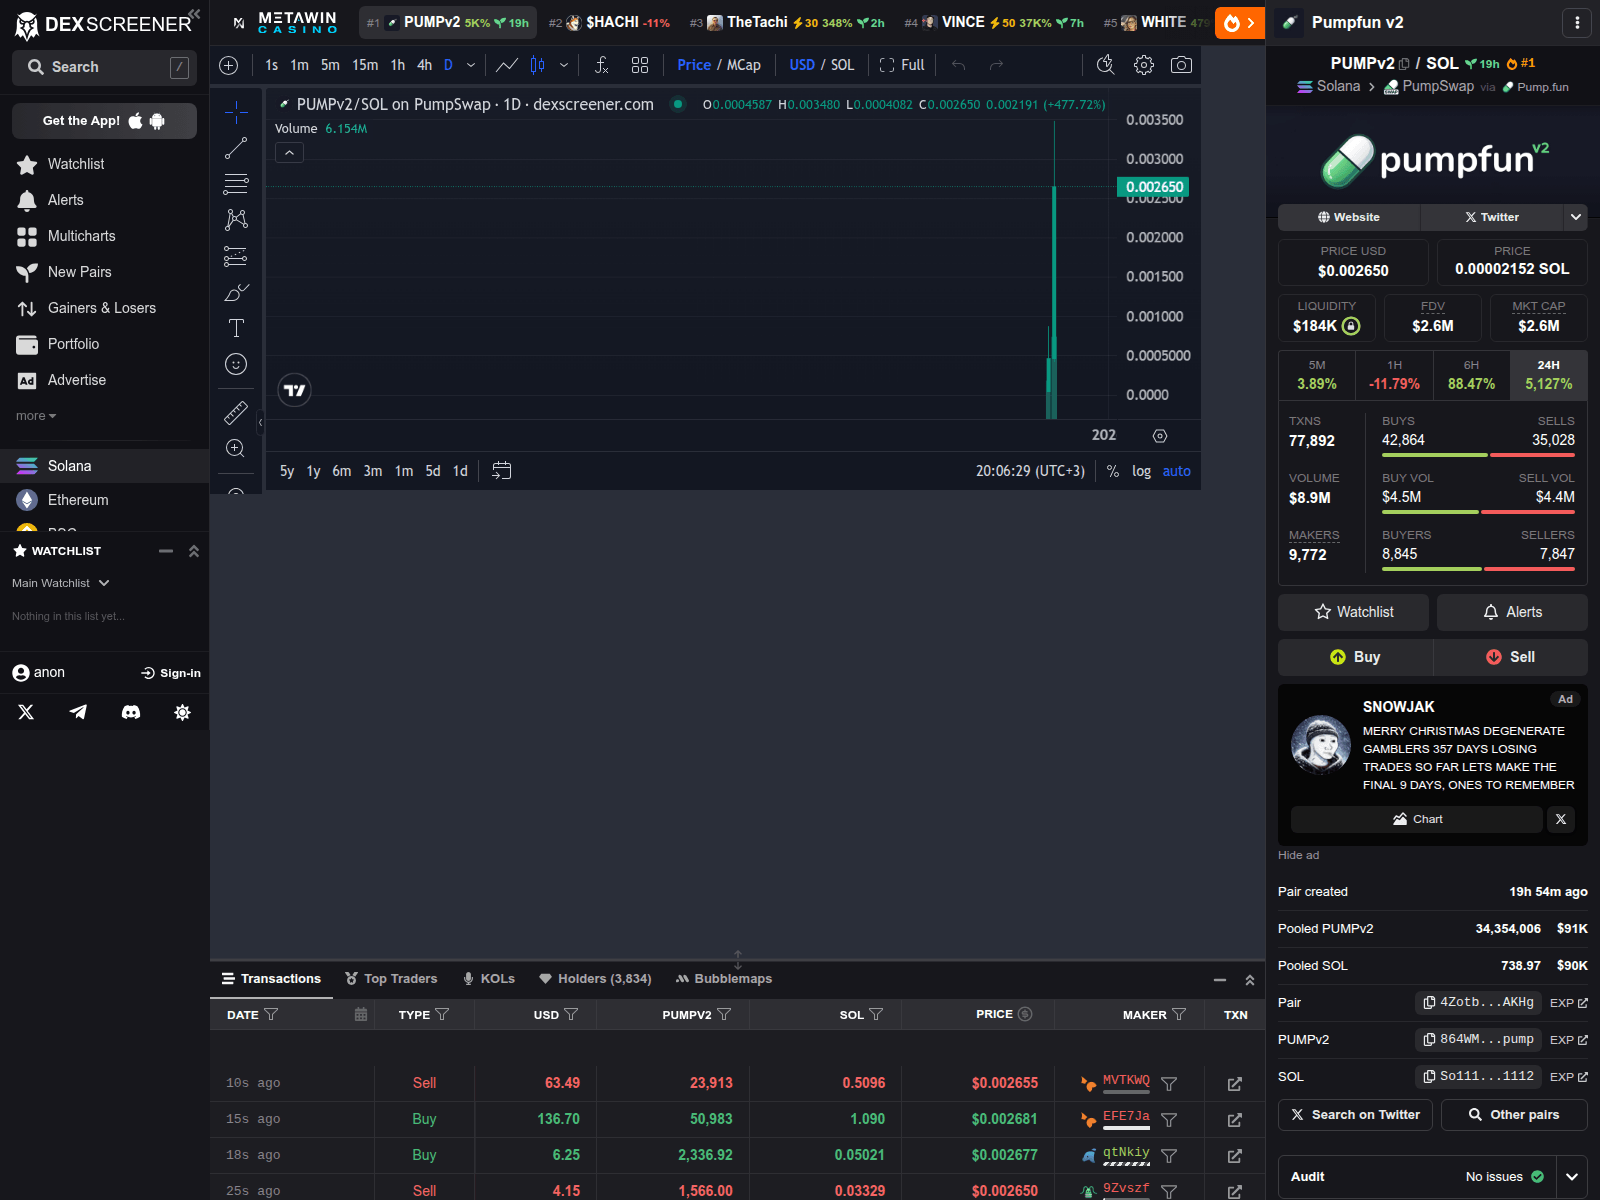1600x1200 pixels.
Task: Filter transactions by the calendar date icon
Action: click(x=361, y=1014)
